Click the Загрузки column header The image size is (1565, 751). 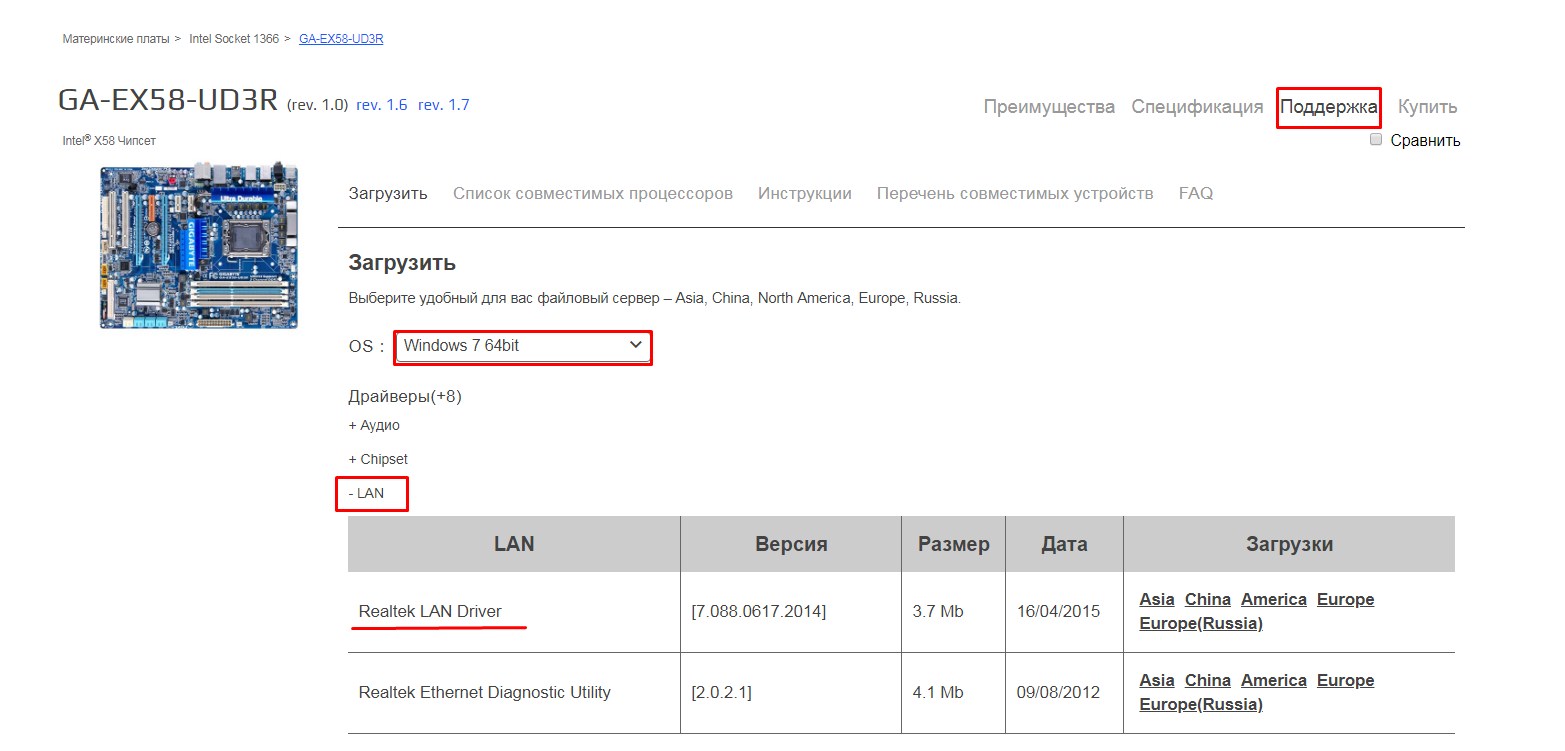pyautogui.click(x=1289, y=544)
